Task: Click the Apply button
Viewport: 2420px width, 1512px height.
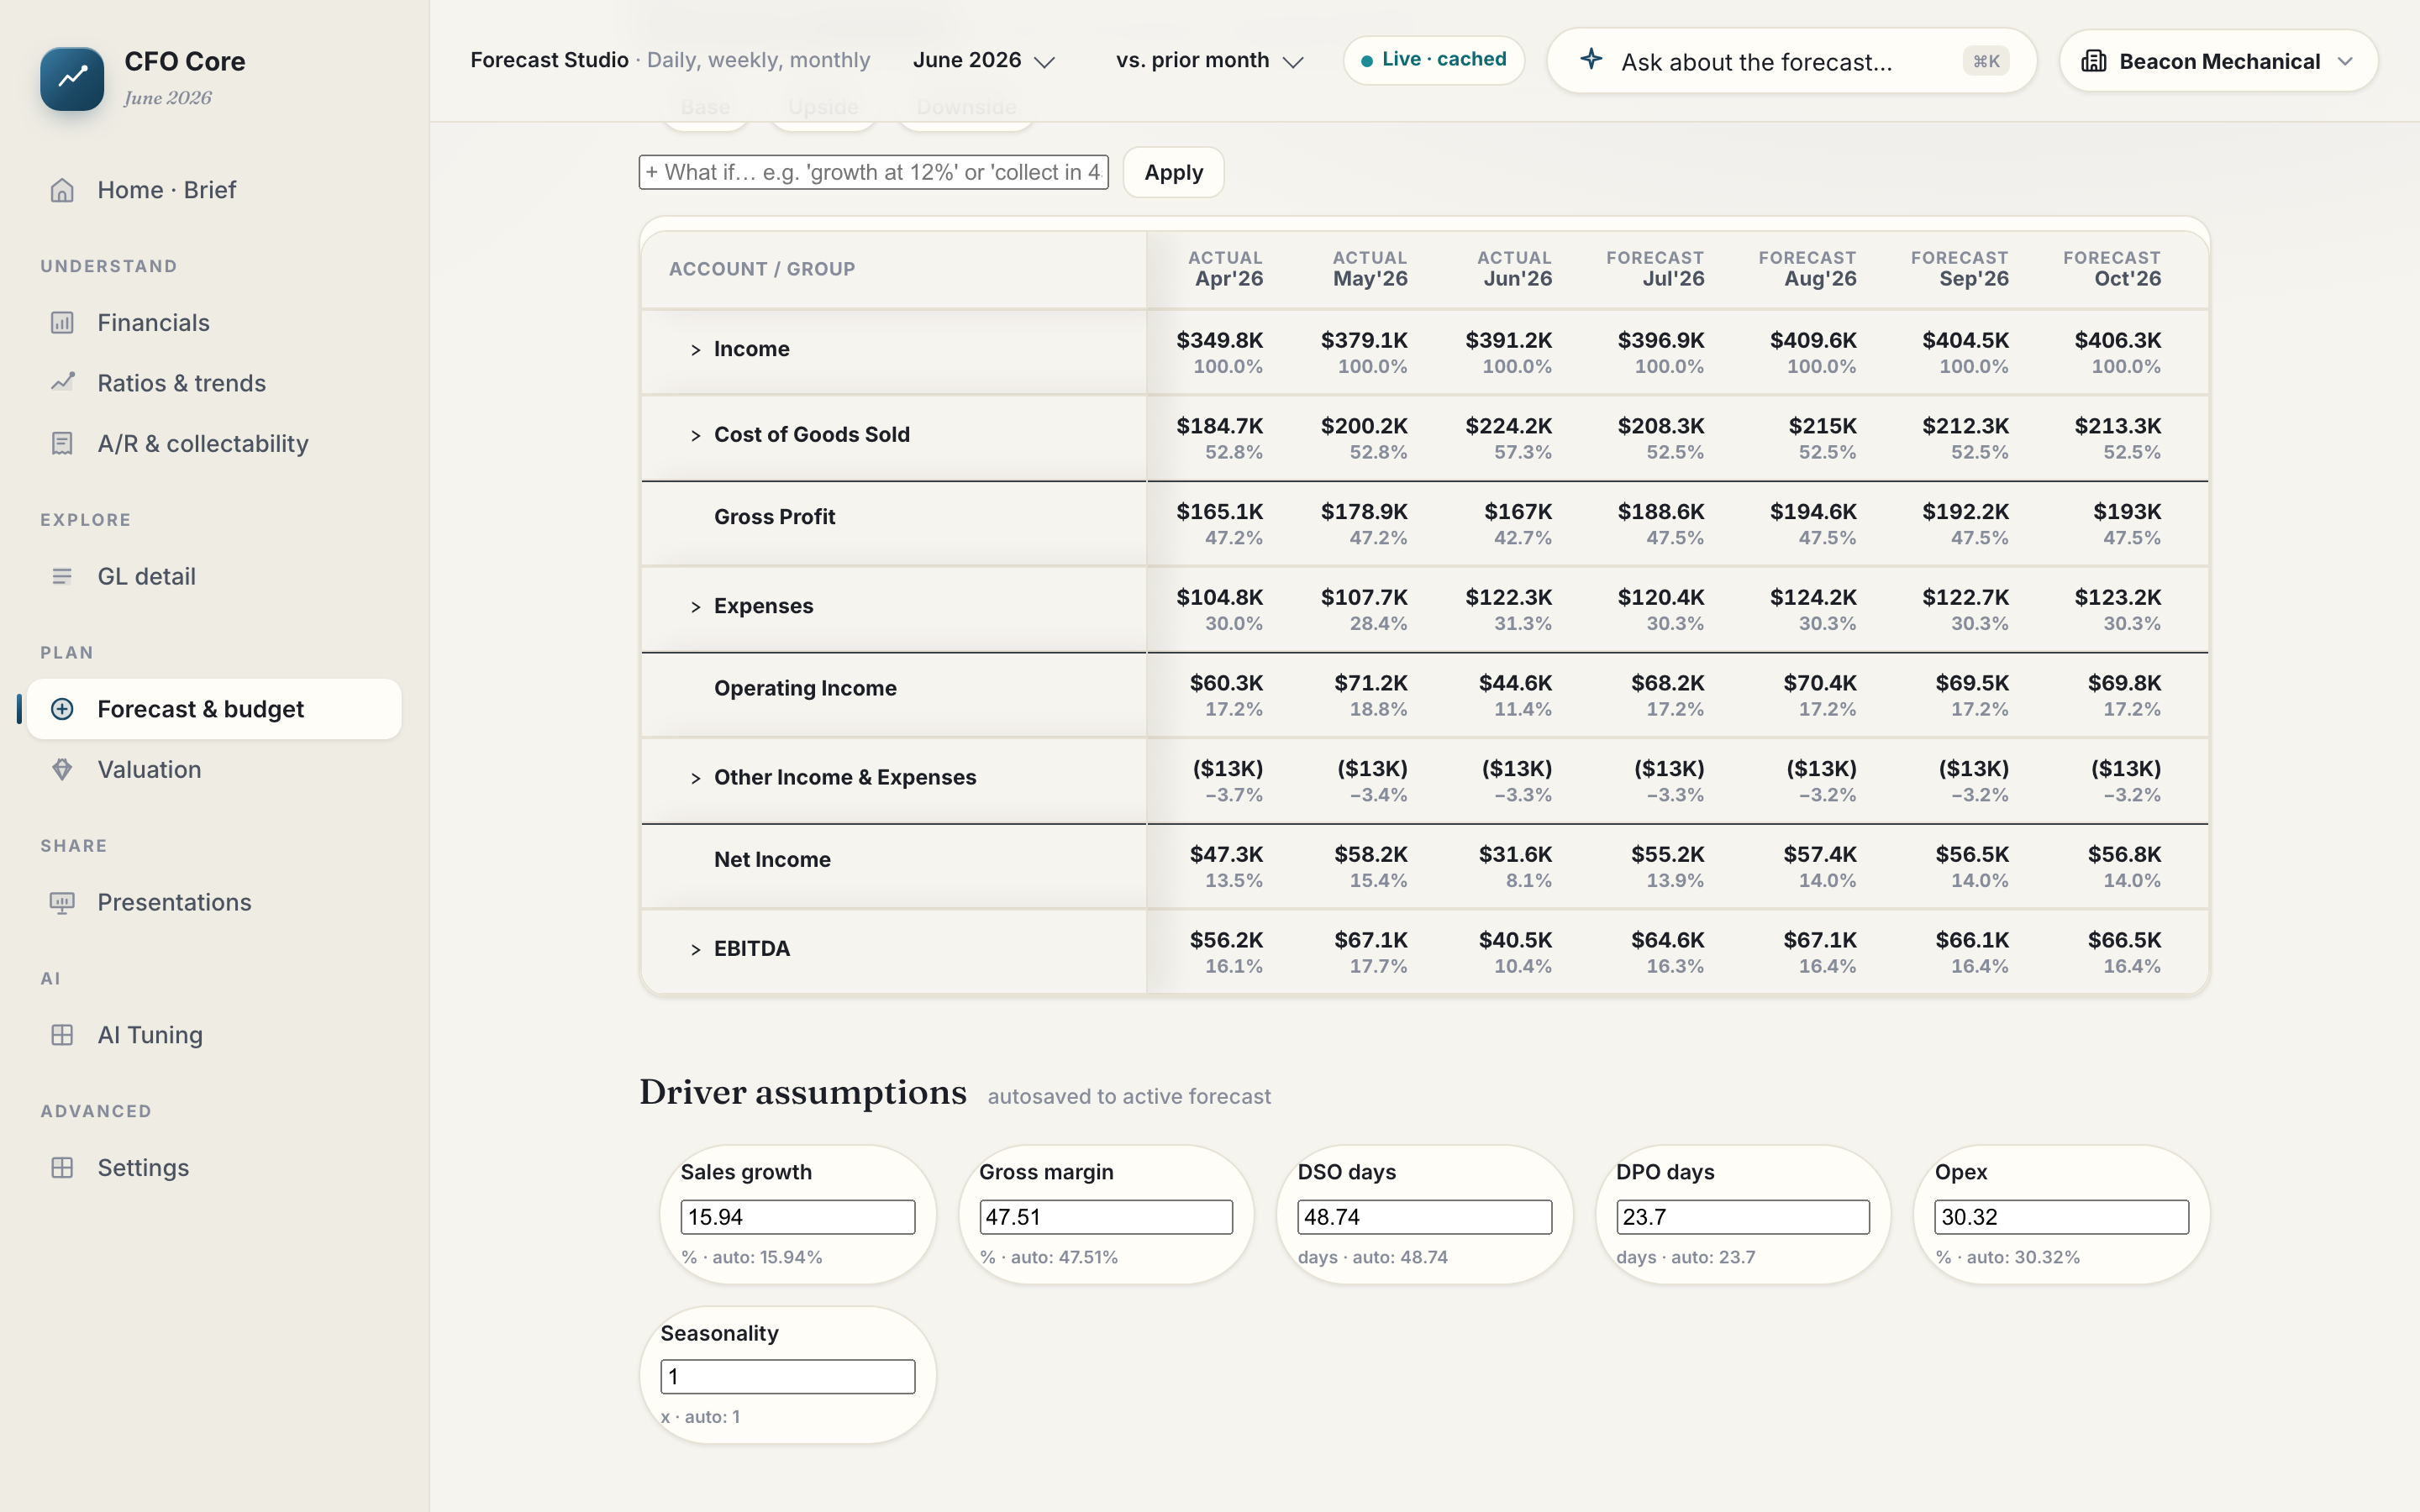Action: [1173, 172]
